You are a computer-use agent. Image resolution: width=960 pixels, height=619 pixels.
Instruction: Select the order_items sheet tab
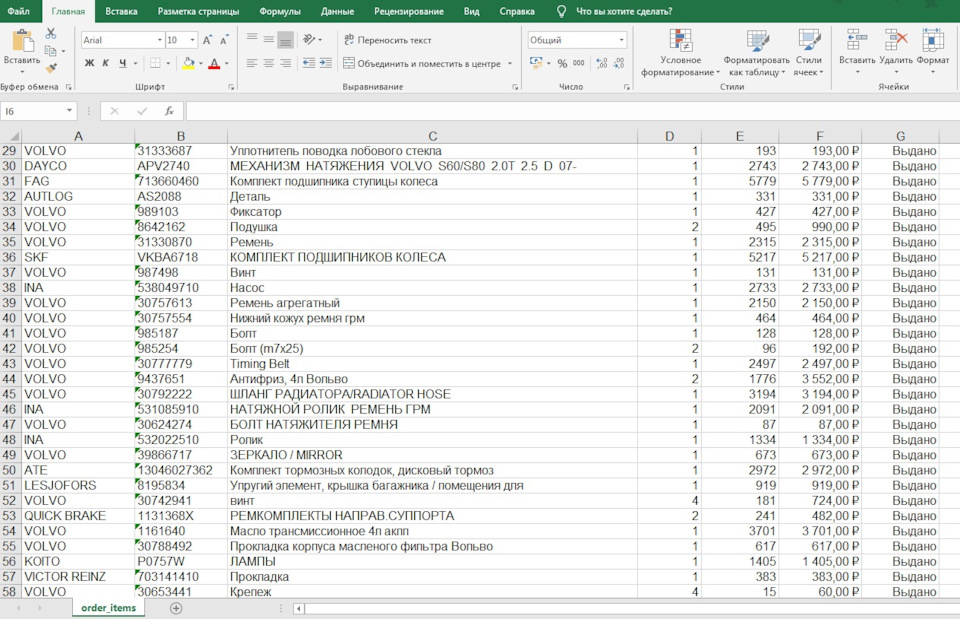[x=108, y=608]
